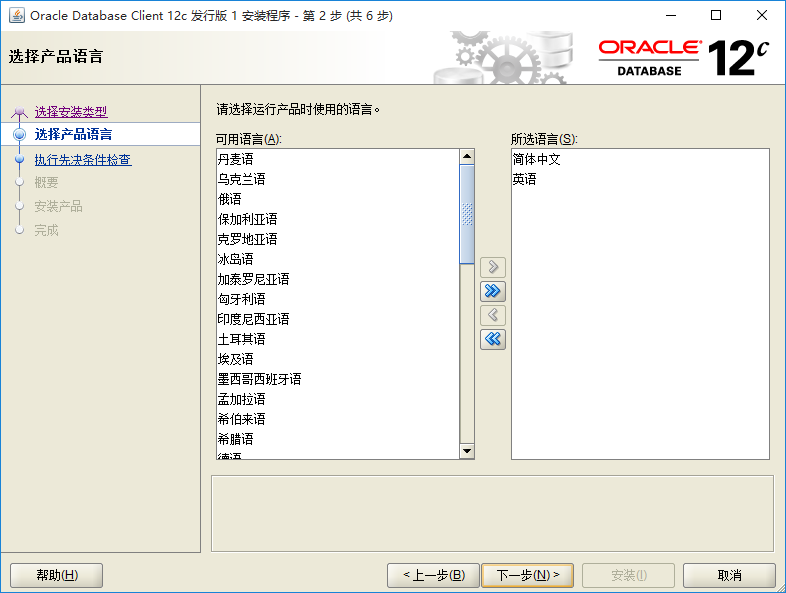The width and height of the screenshot is (786, 593).
Task: Click the scroll up arrow of available languages
Action: pyautogui.click(x=467, y=156)
